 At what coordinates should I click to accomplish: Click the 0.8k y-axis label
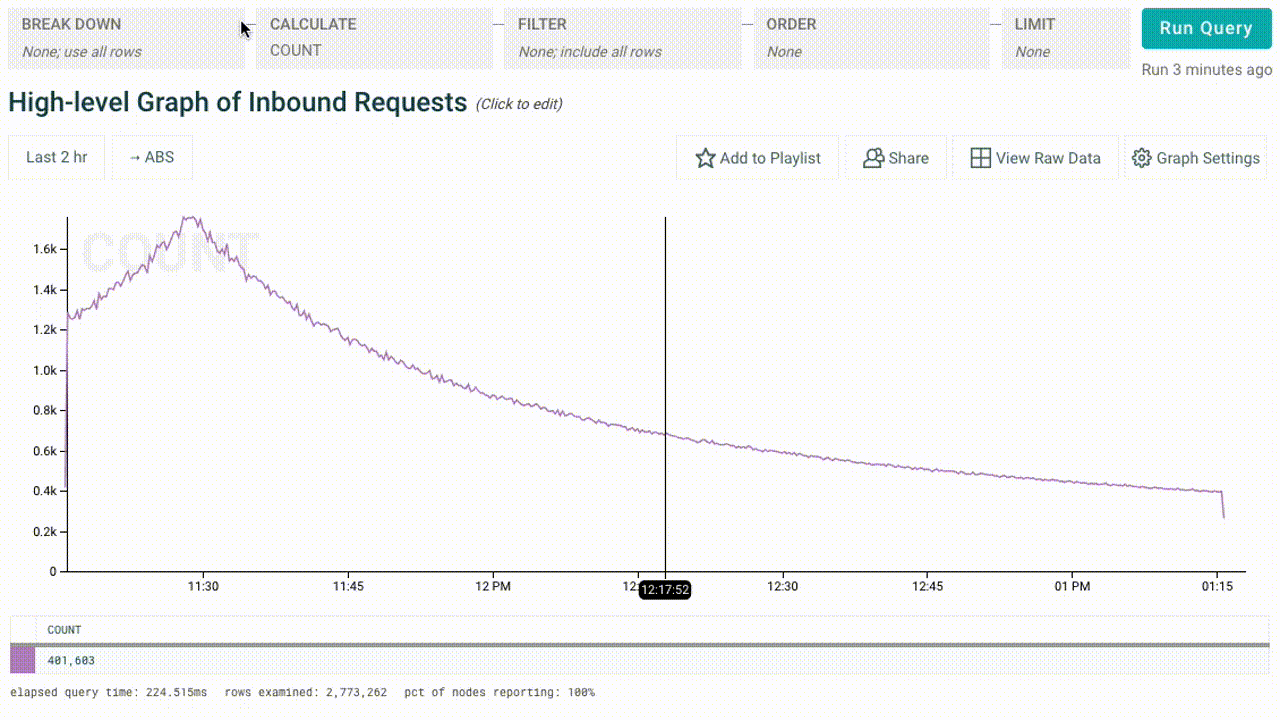coord(43,410)
